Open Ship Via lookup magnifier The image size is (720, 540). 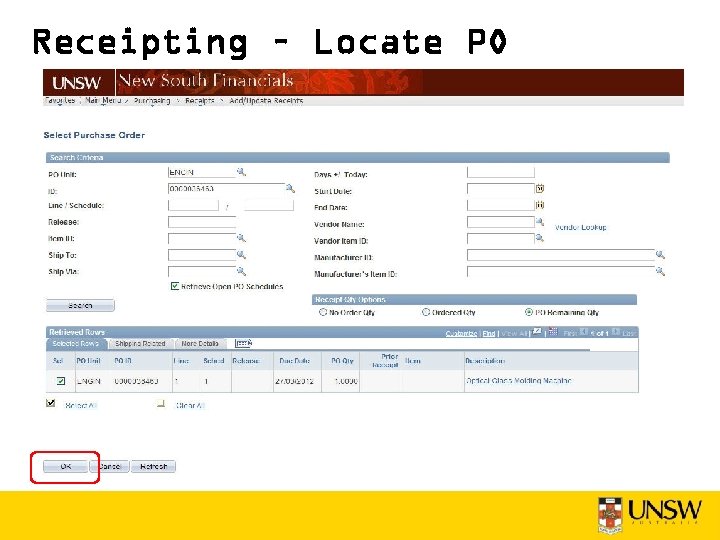[x=241, y=271]
